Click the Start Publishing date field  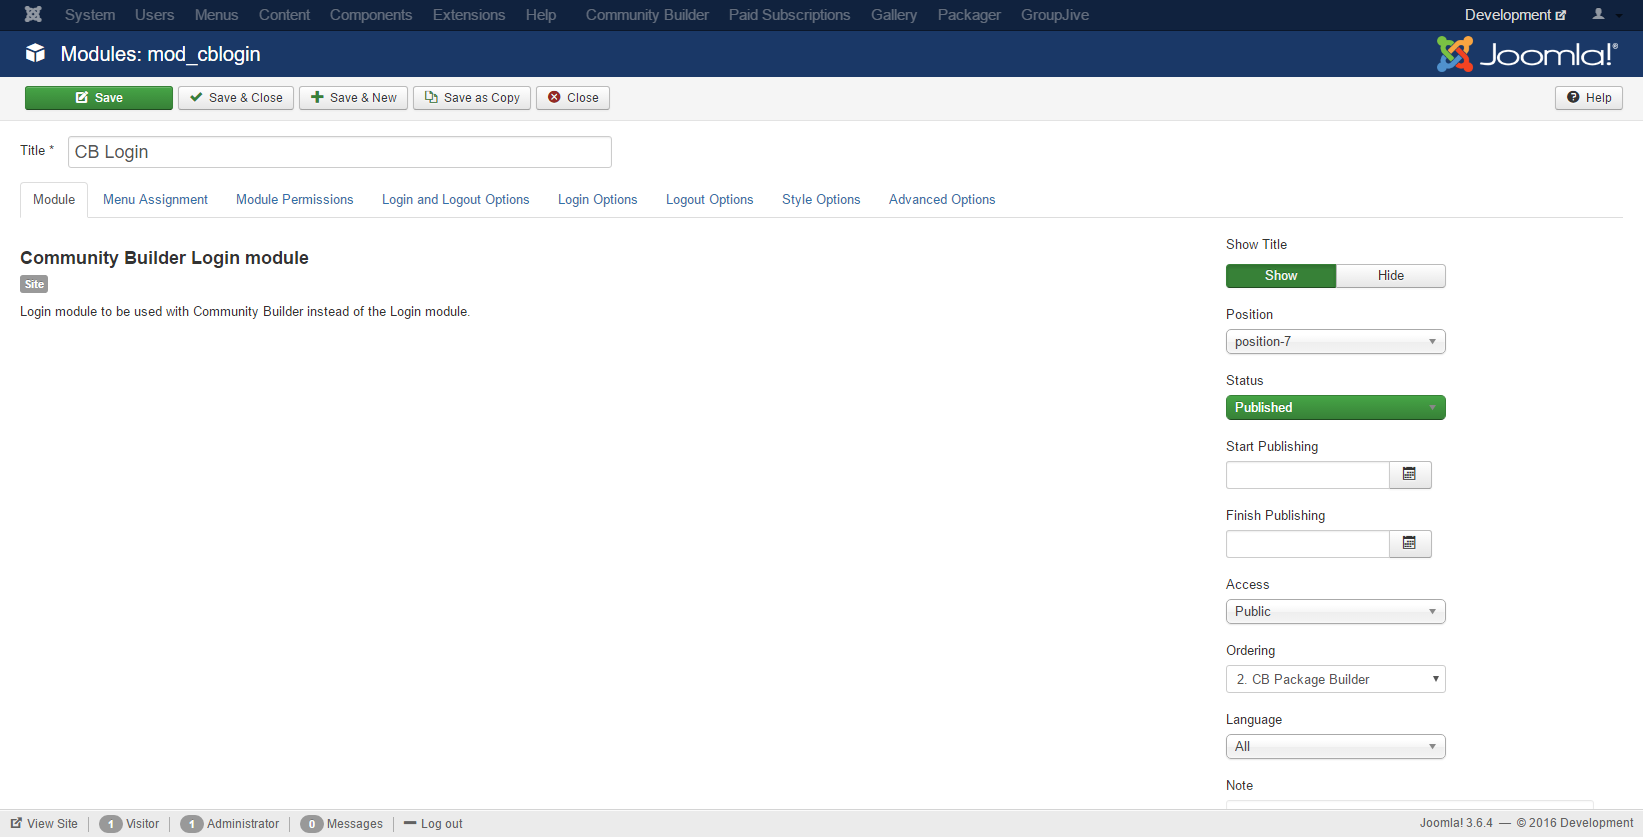[x=1308, y=475]
